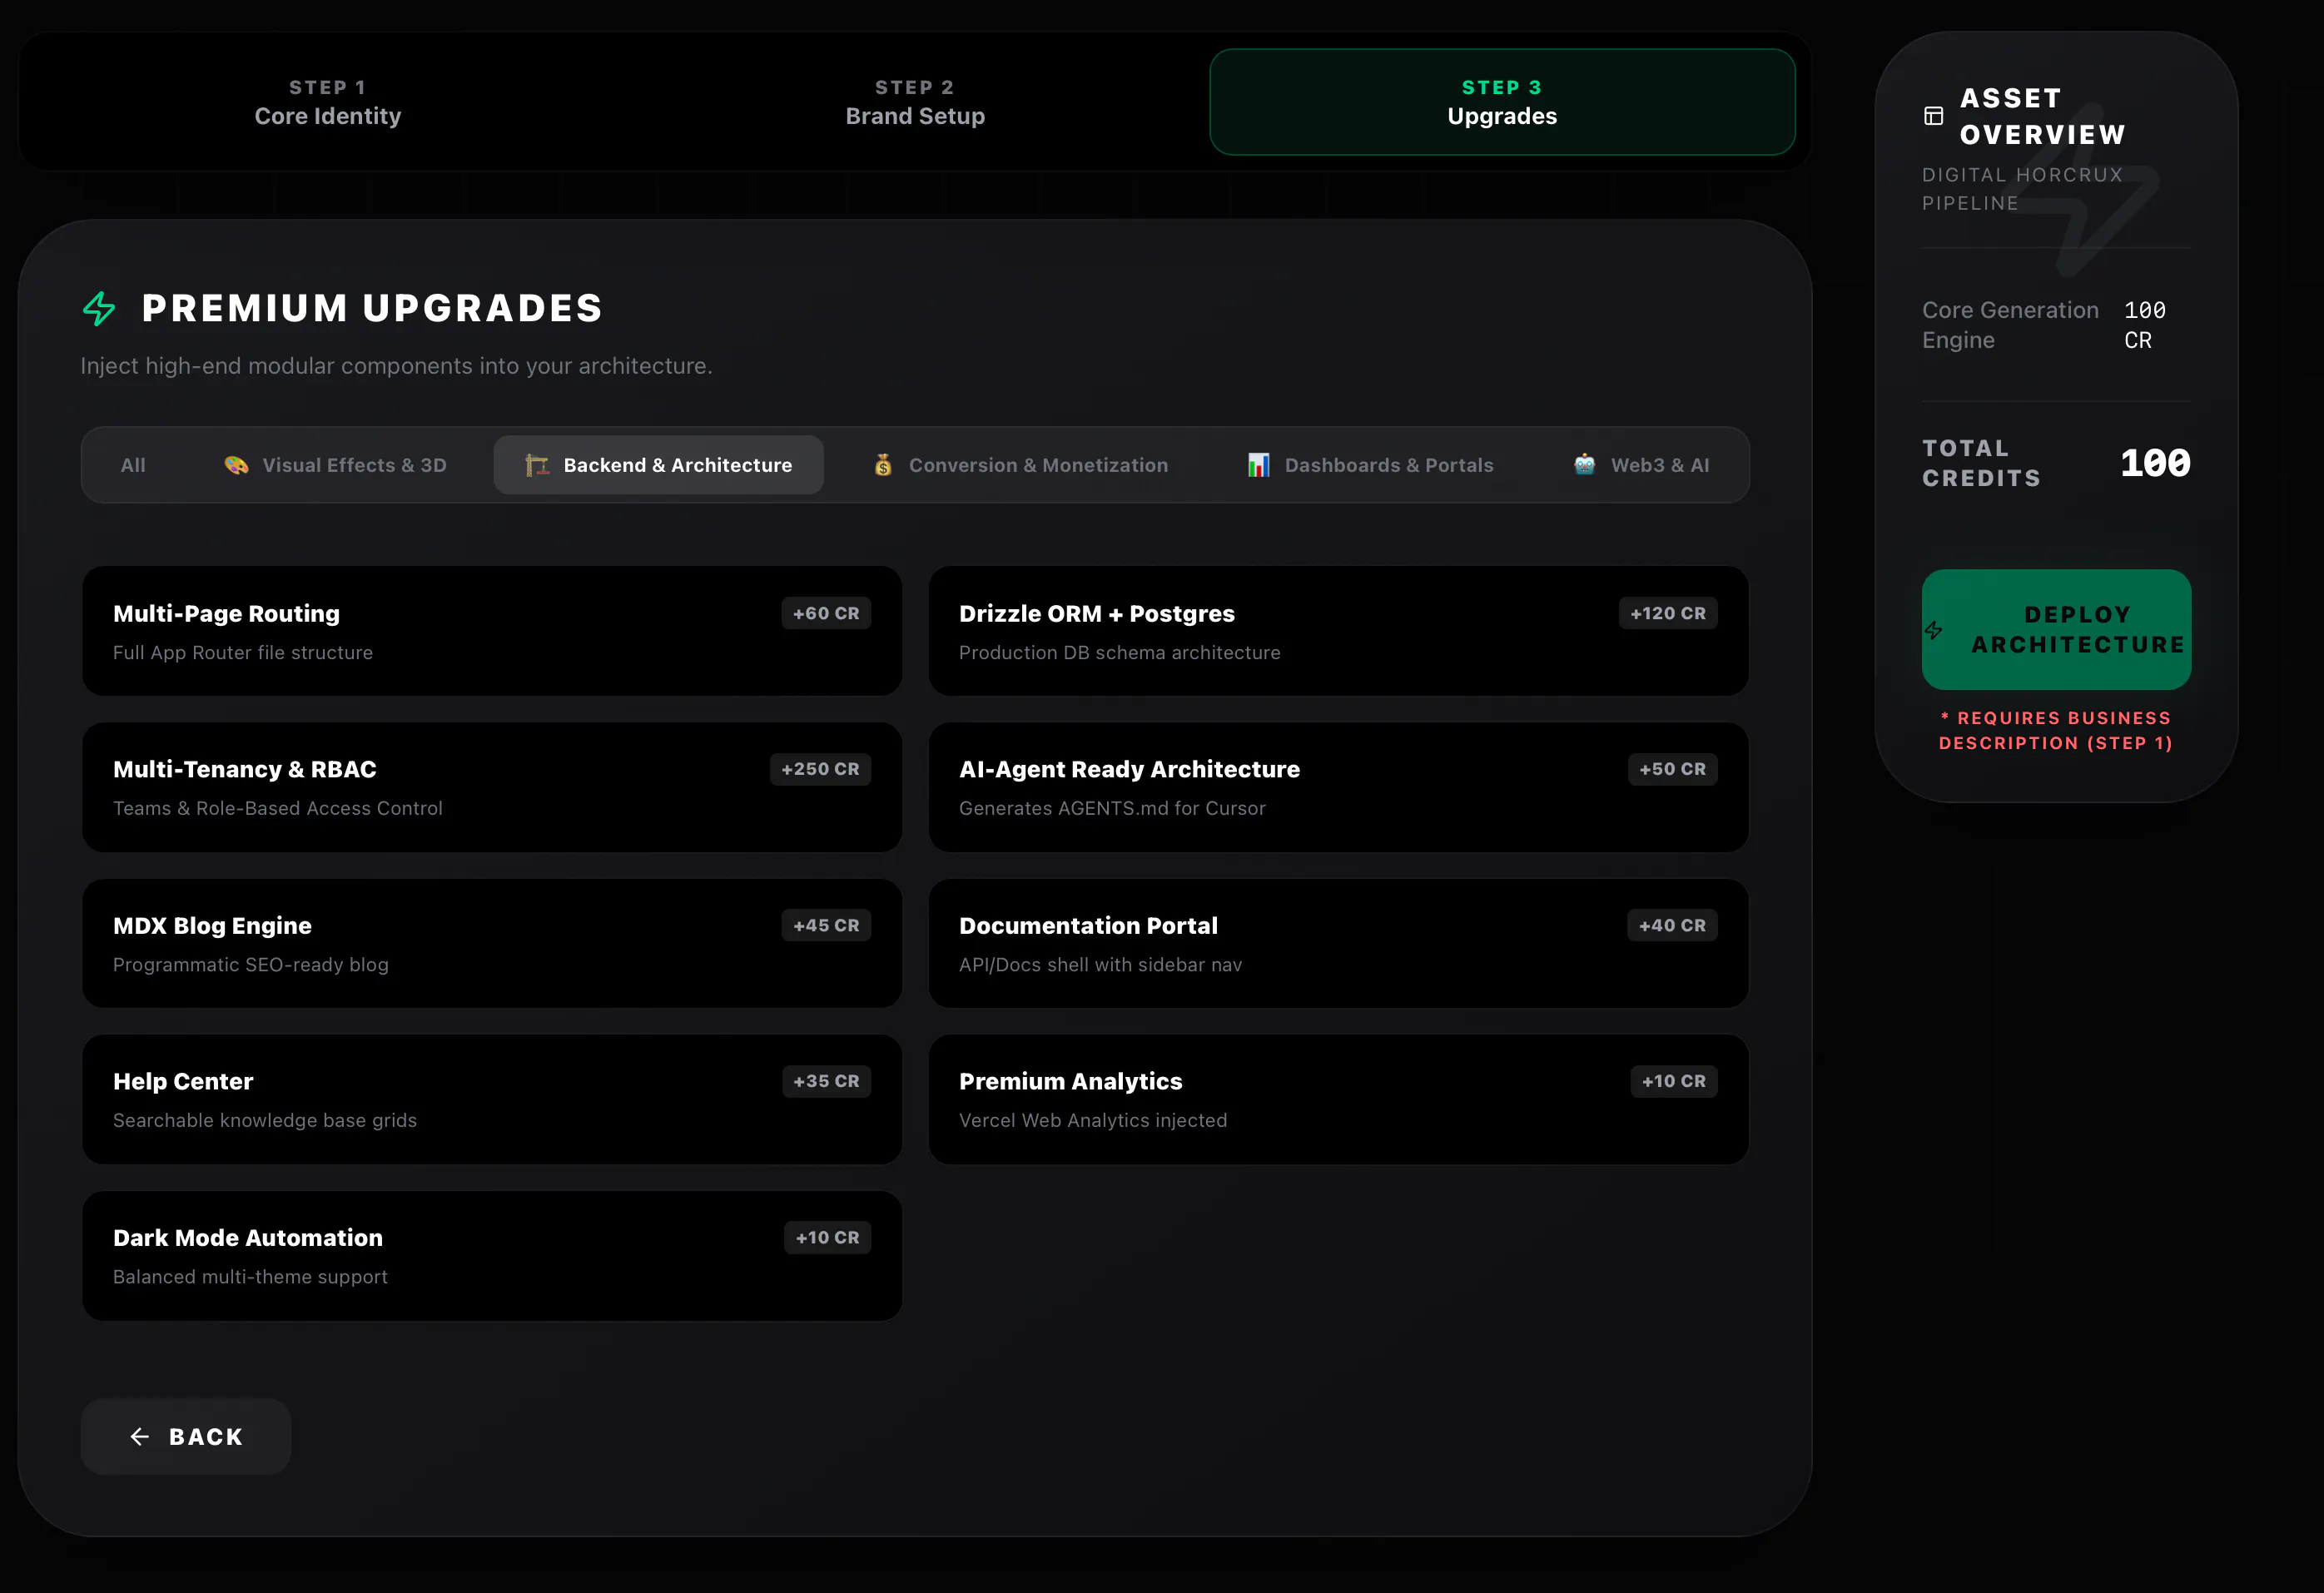This screenshot has height=1593, width=2324.
Task: Click the layout icon next to Asset Overview
Action: [x=1934, y=116]
